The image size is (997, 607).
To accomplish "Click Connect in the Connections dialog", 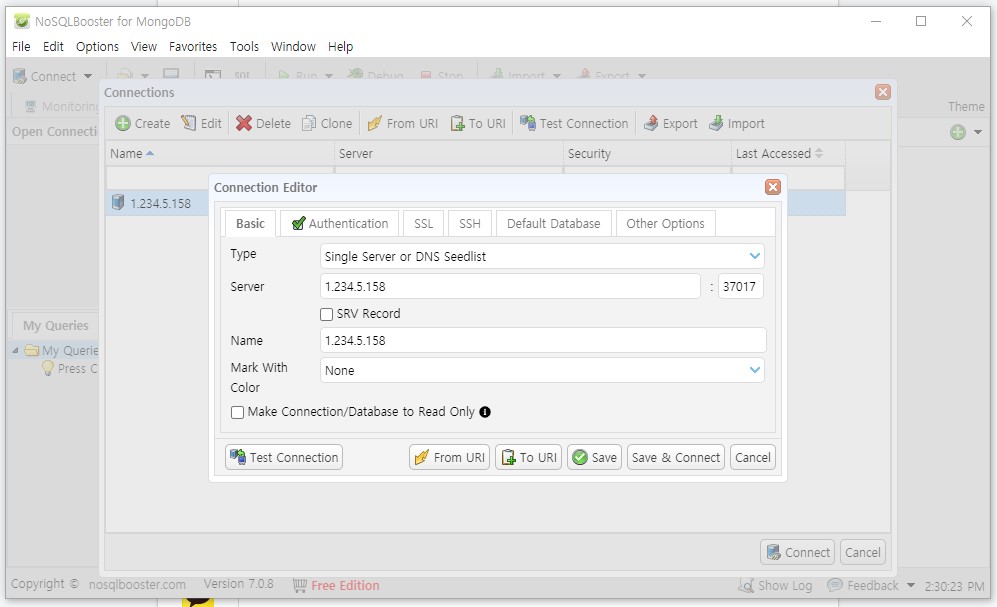I will click(x=797, y=552).
